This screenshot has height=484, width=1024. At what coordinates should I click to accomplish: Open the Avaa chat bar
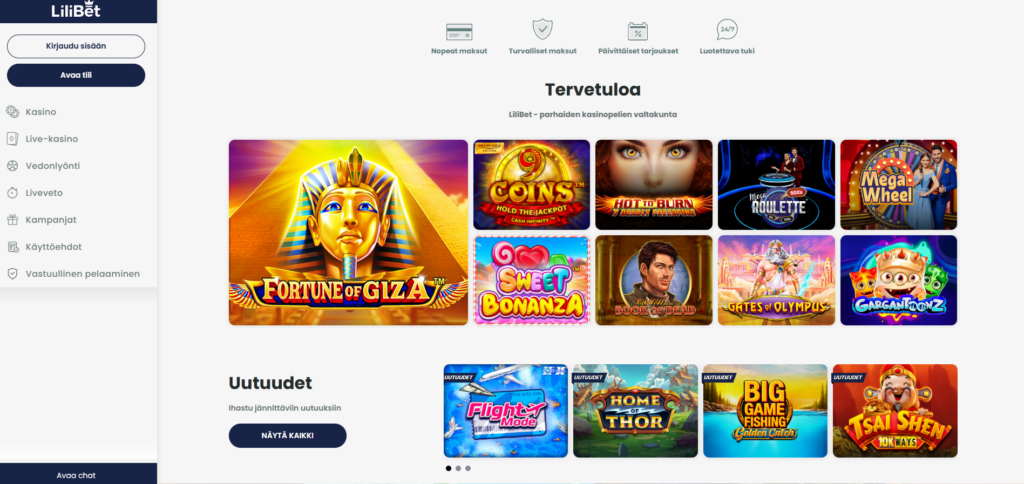click(76, 475)
